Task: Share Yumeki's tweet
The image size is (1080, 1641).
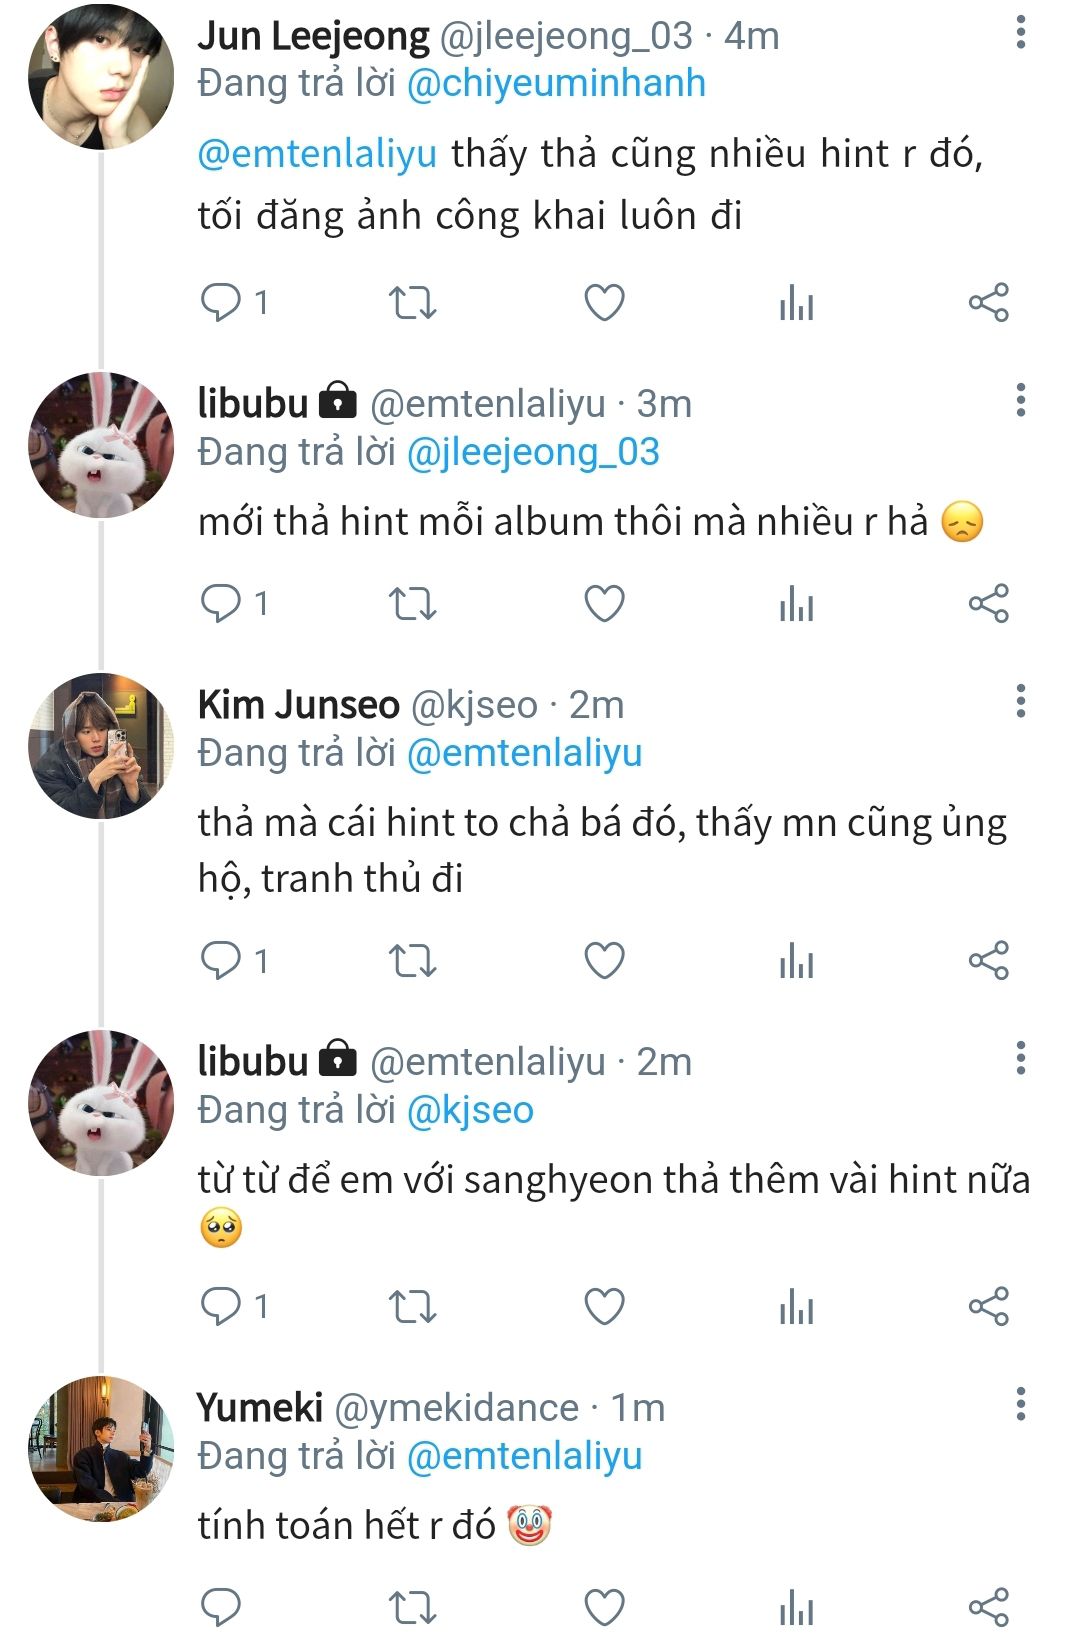Action: tap(988, 1608)
